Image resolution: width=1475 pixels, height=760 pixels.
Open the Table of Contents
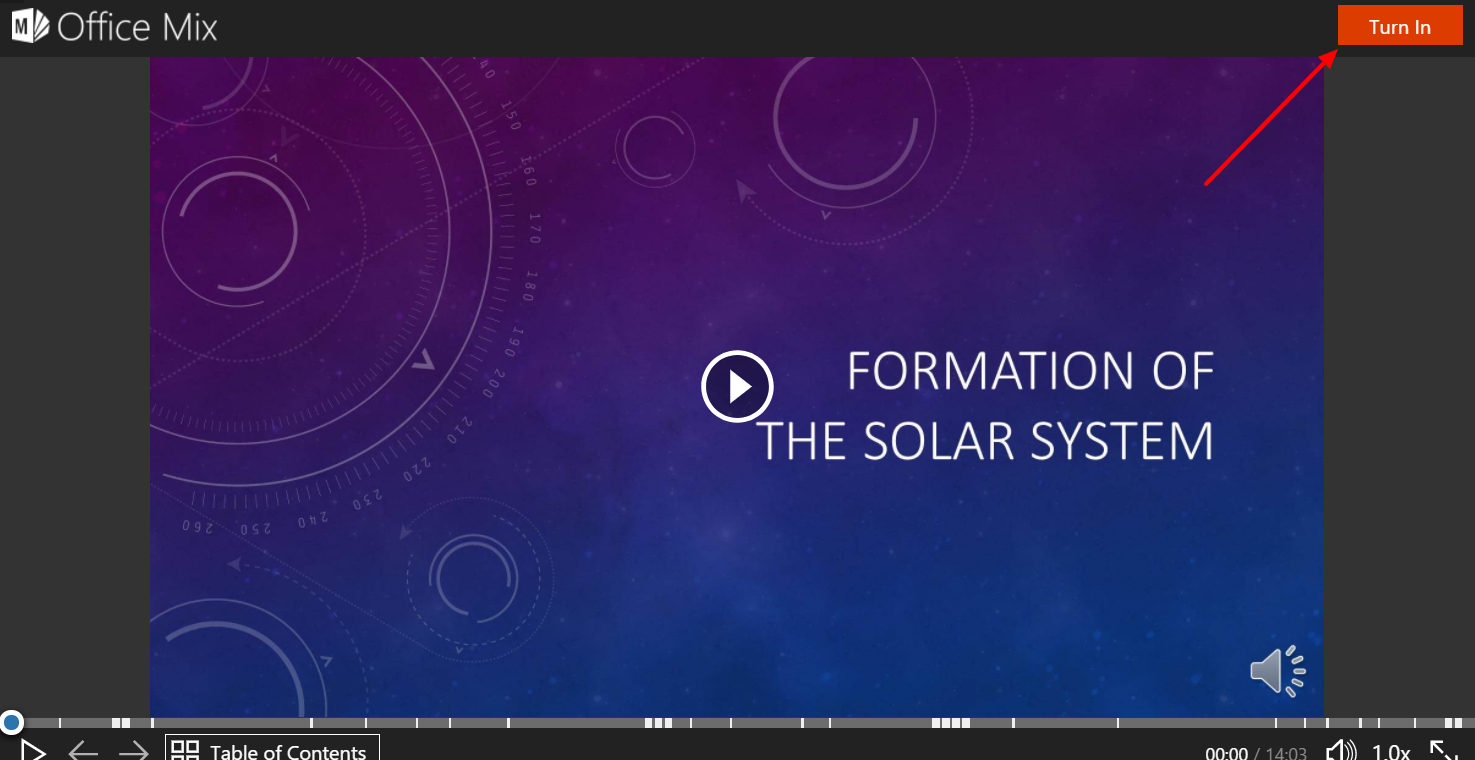(272, 748)
